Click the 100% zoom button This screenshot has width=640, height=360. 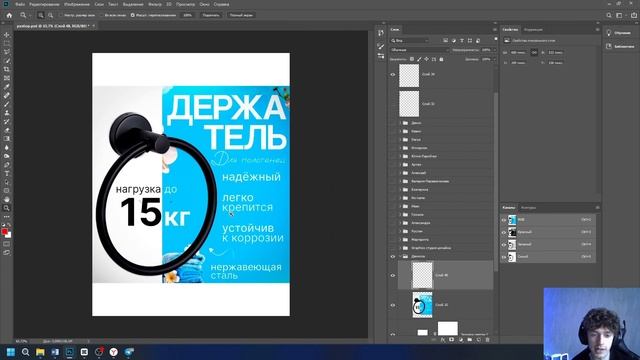coord(187,15)
